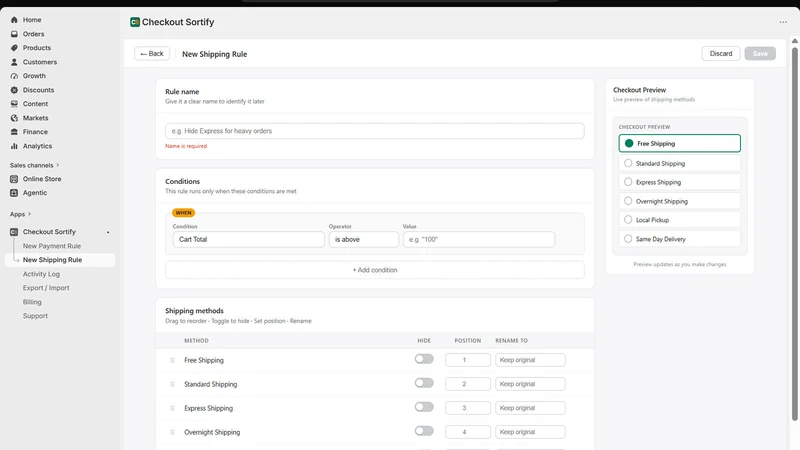
Task: Click the Analytics bar chart icon
Action: click(14, 146)
